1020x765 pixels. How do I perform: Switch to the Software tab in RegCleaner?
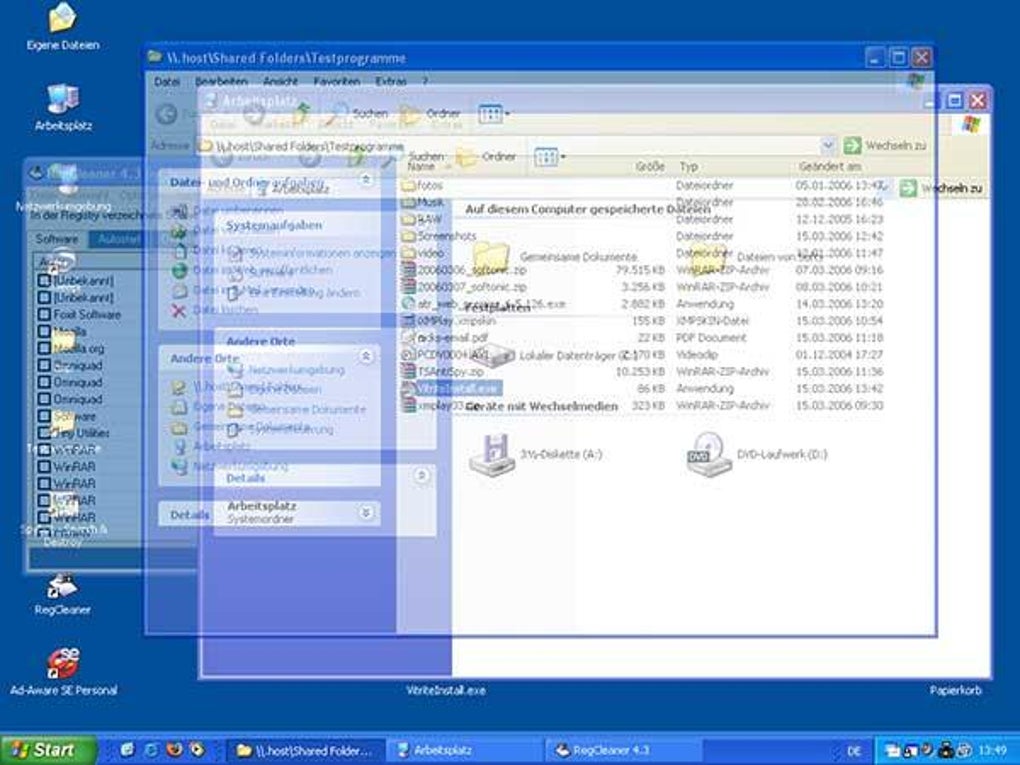(57, 239)
